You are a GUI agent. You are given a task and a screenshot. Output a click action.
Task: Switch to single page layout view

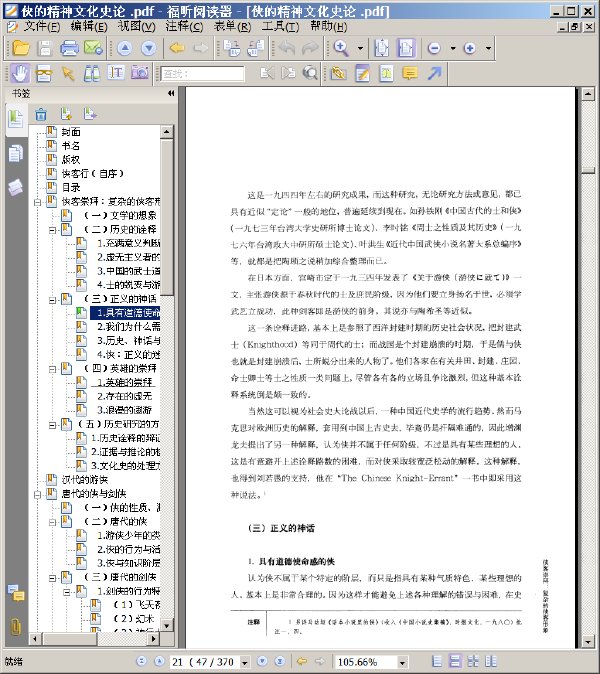click(x=436, y=661)
